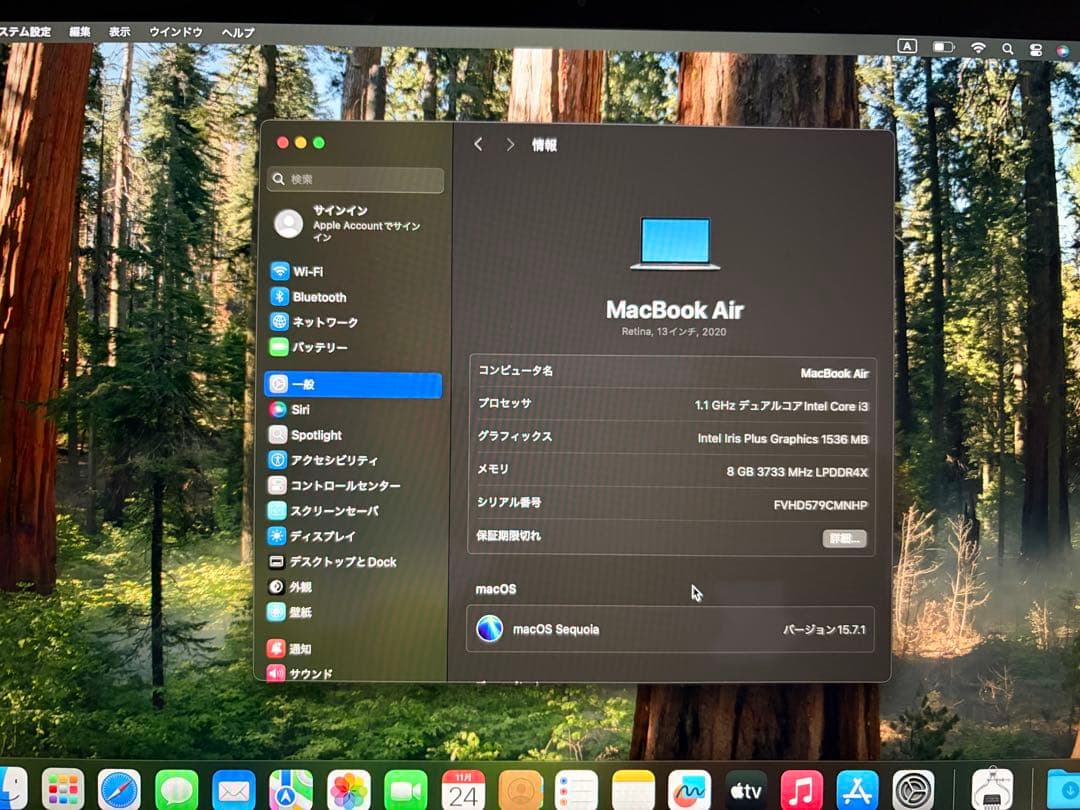Screen dimensions: 1080x810
Task: Open the ヘルプ (Help) menu
Action: coord(240,31)
